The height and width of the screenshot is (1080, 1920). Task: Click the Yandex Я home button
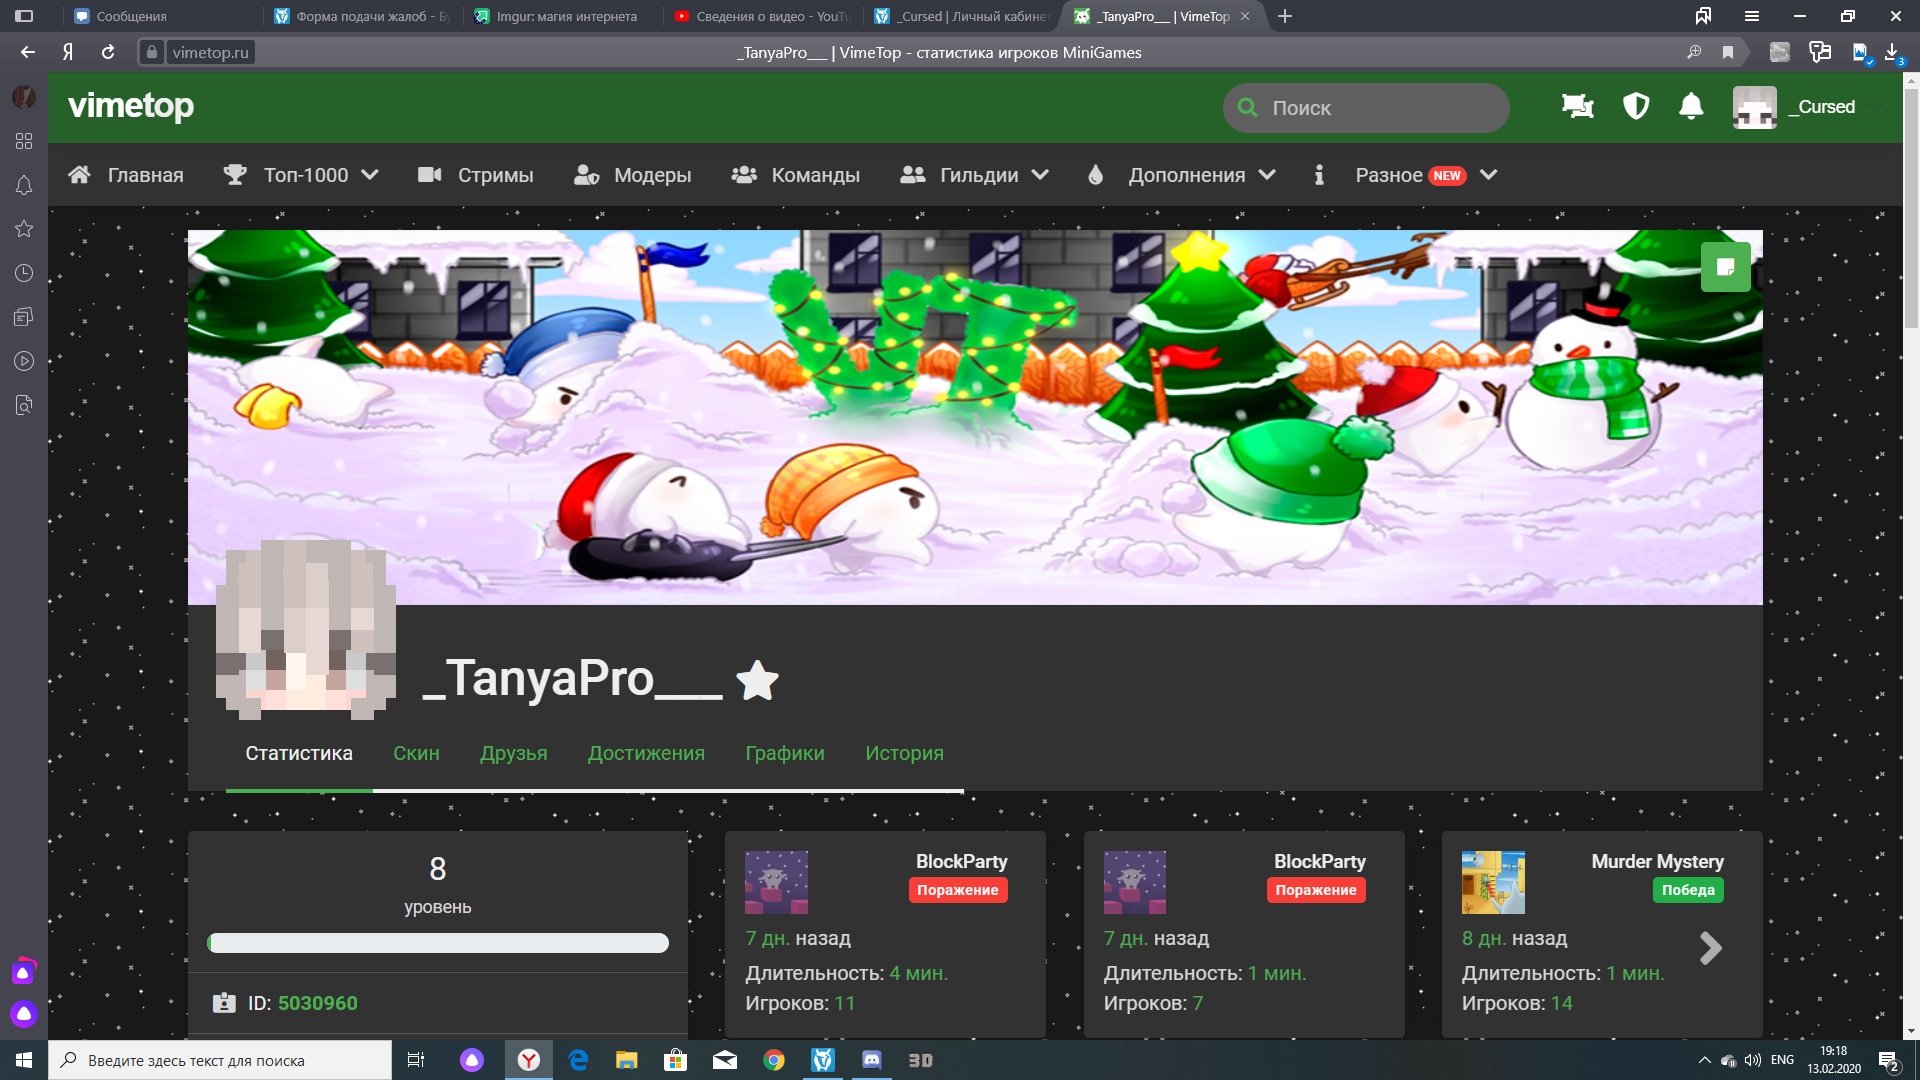[x=68, y=52]
